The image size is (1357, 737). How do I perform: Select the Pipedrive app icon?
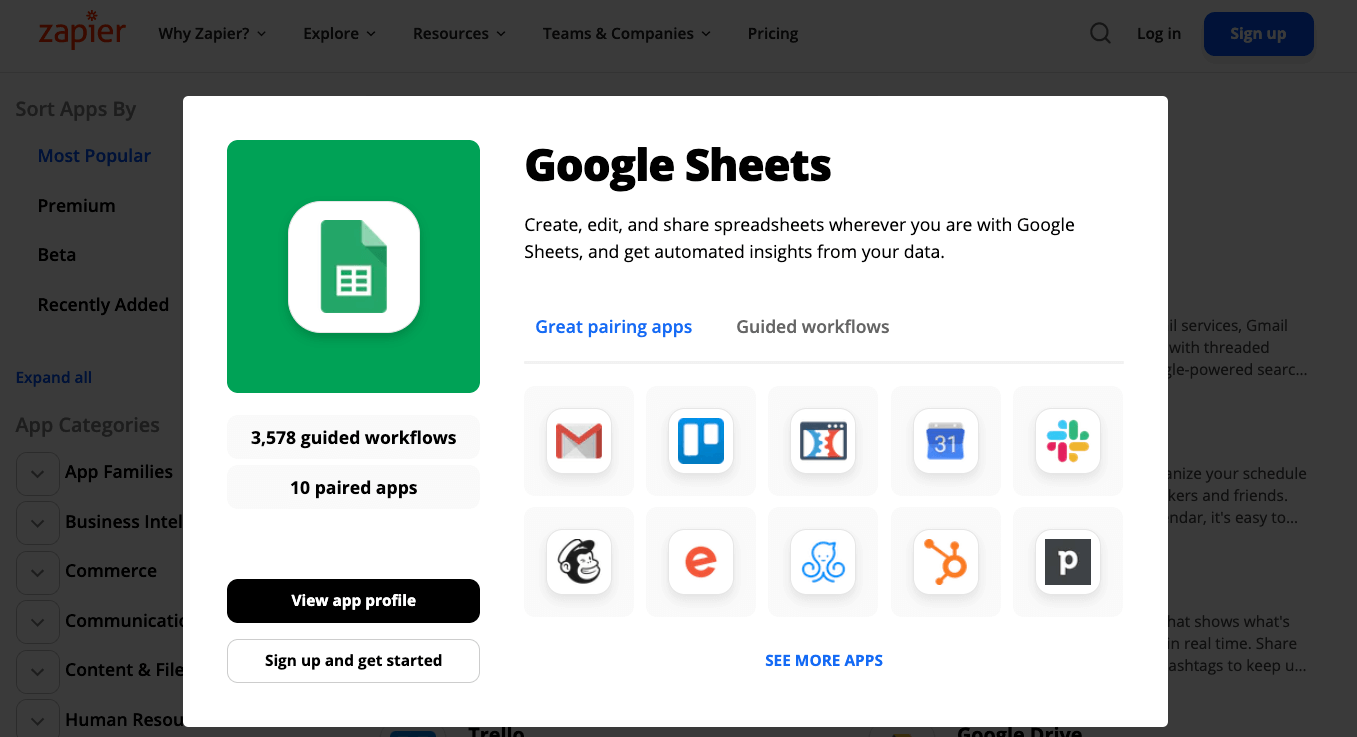coord(1067,562)
